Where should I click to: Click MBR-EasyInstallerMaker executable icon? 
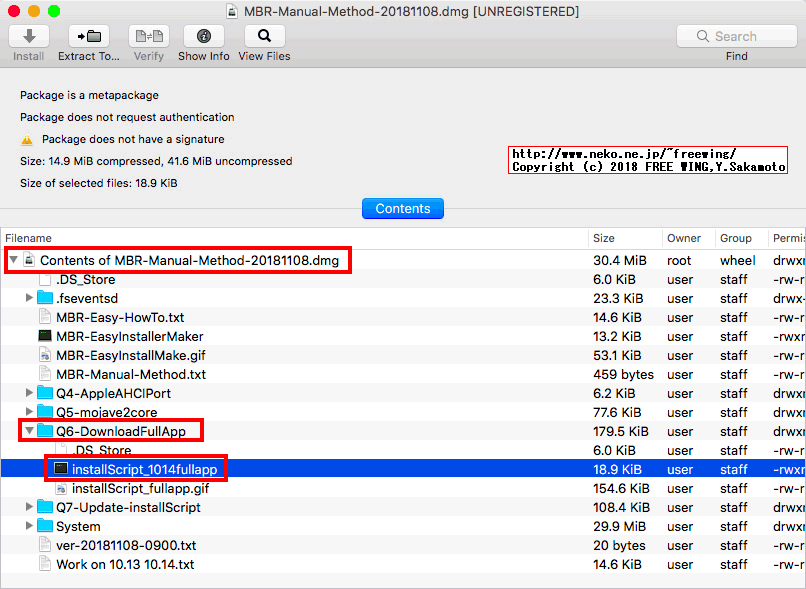click(45, 336)
